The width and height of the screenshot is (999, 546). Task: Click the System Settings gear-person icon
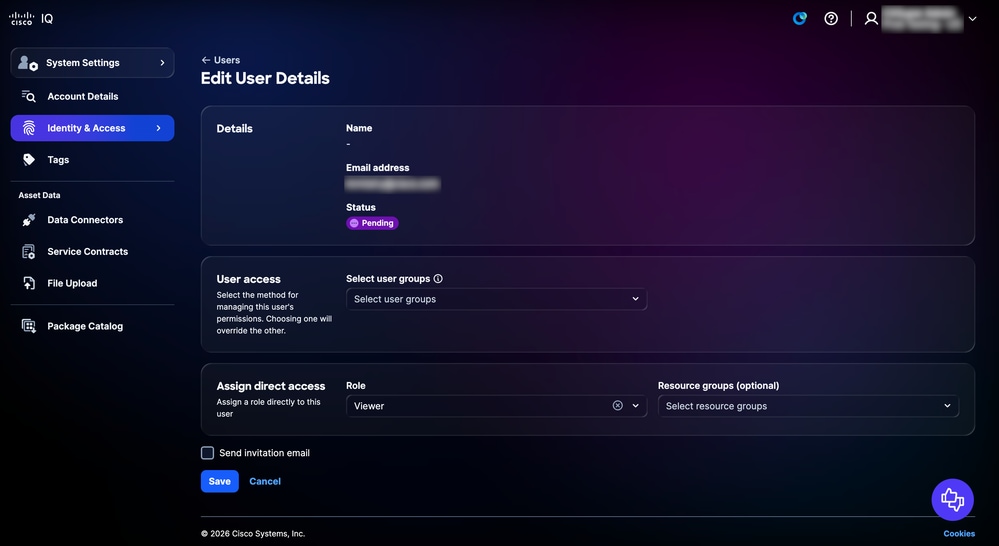pyautogui.click(x=28, y=62)
